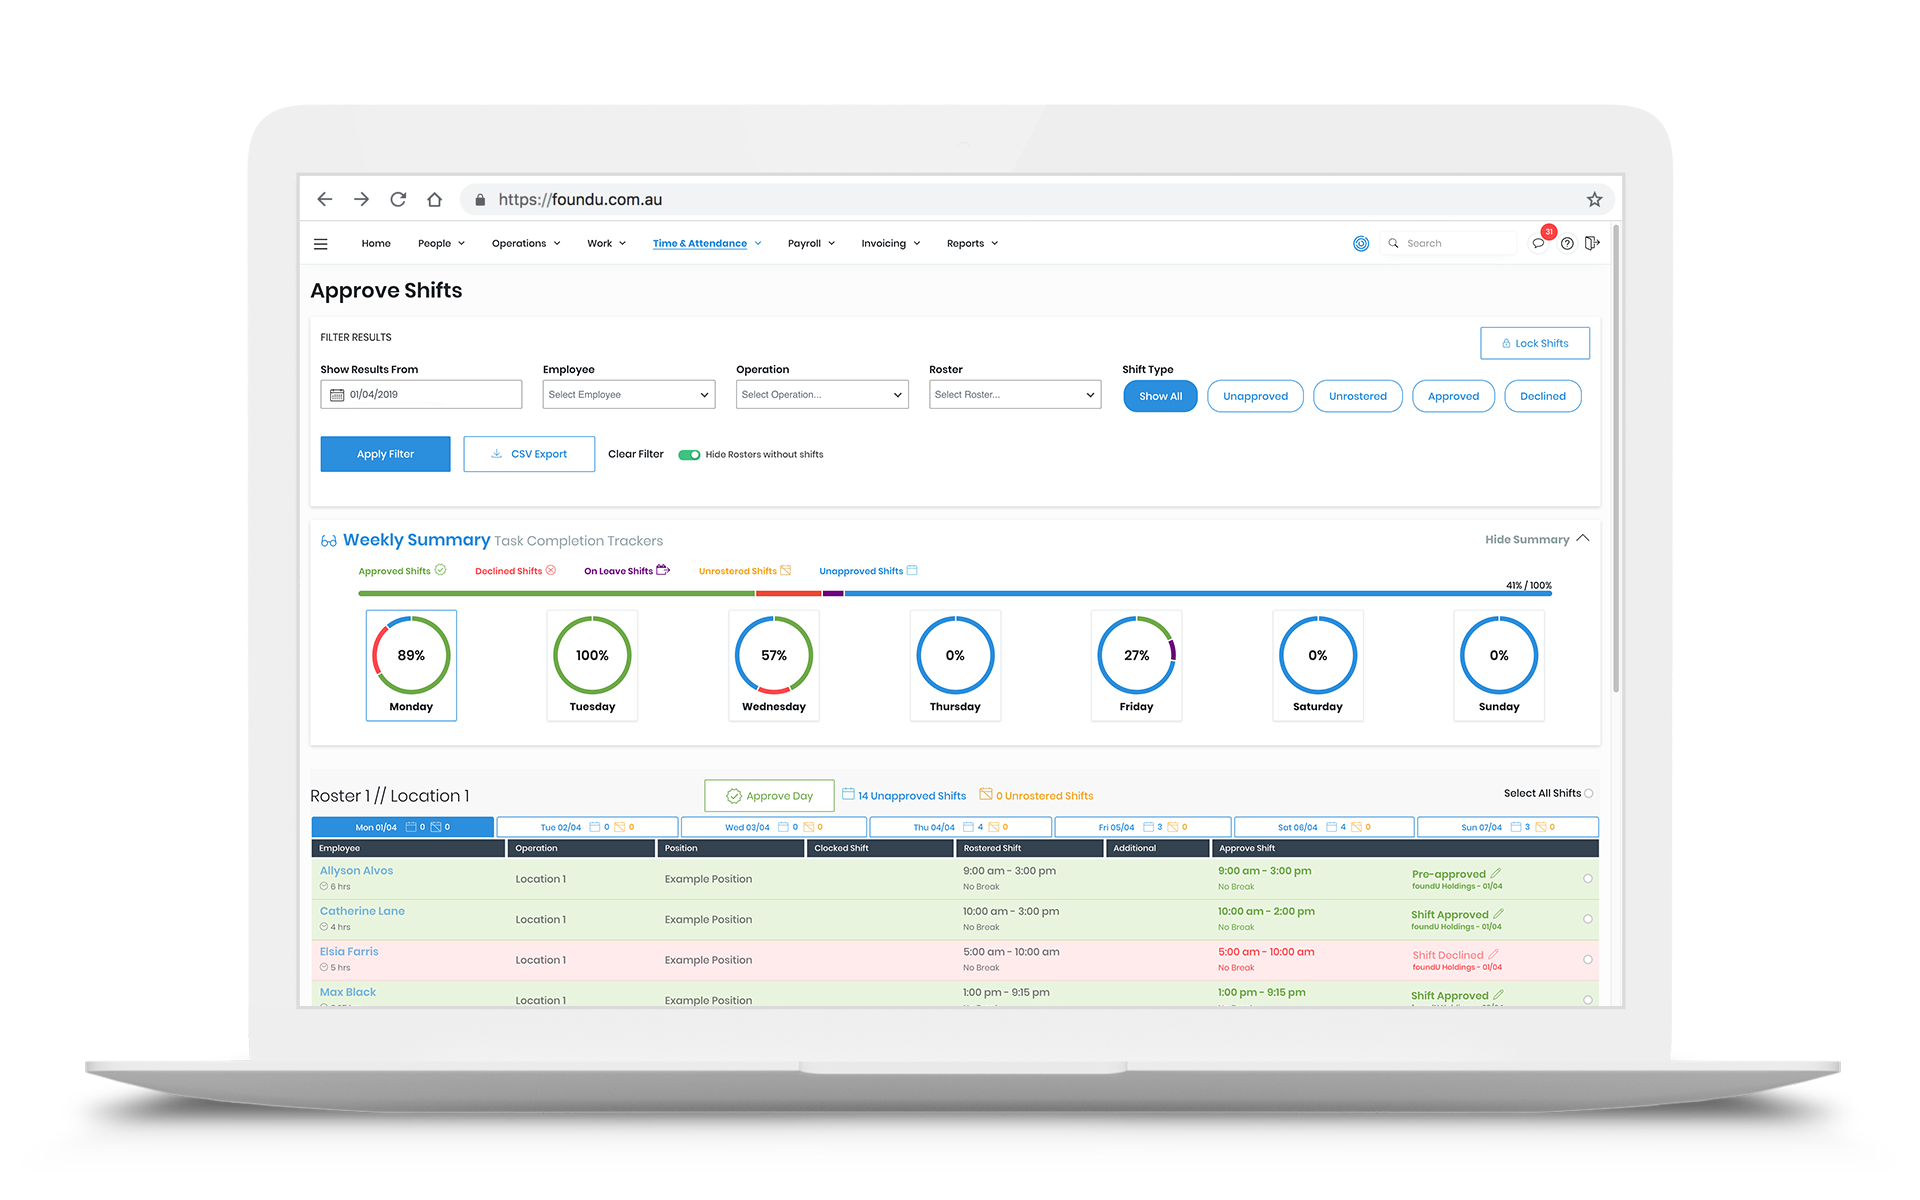Open the hamburger sidebar menu
The height and width of the screenshot is (1200, 1920).
click(x=321, y=244)
